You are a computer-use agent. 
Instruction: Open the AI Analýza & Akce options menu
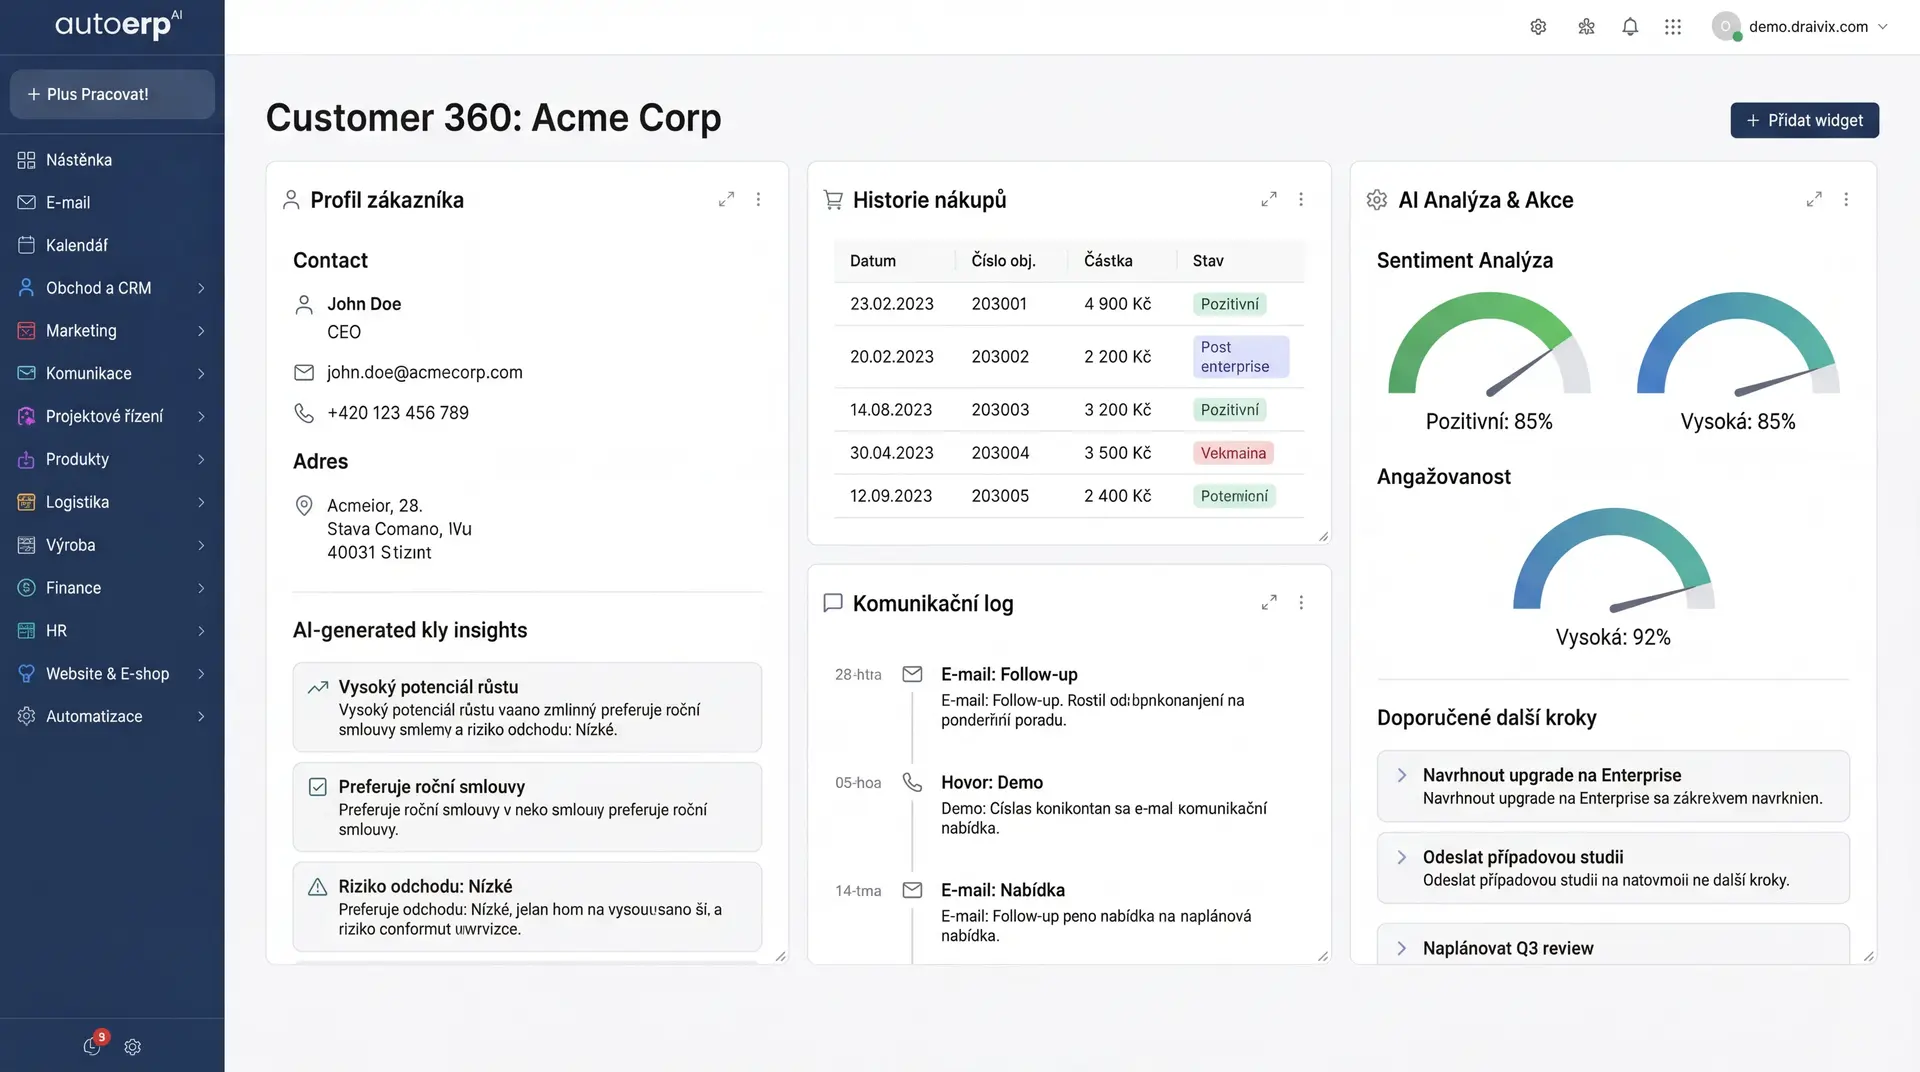point(1846,200)
